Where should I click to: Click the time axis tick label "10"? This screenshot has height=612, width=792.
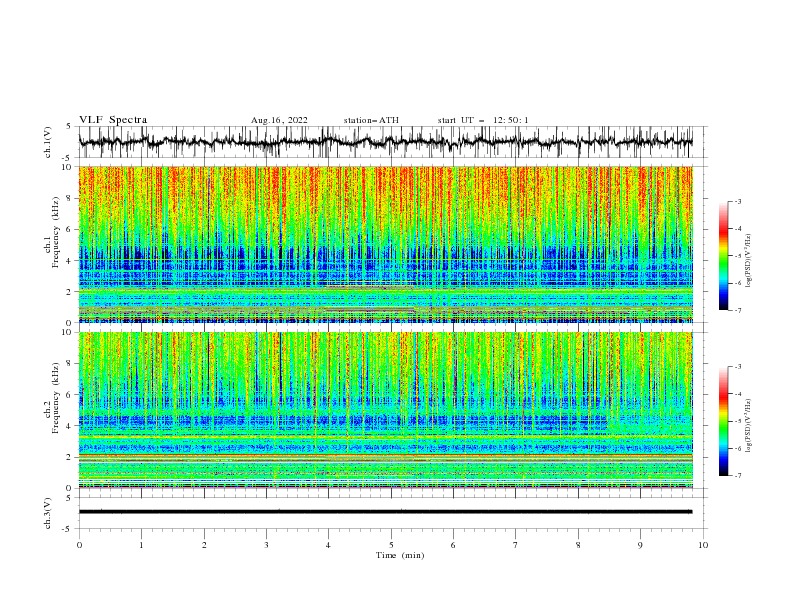tap(703, 545)
